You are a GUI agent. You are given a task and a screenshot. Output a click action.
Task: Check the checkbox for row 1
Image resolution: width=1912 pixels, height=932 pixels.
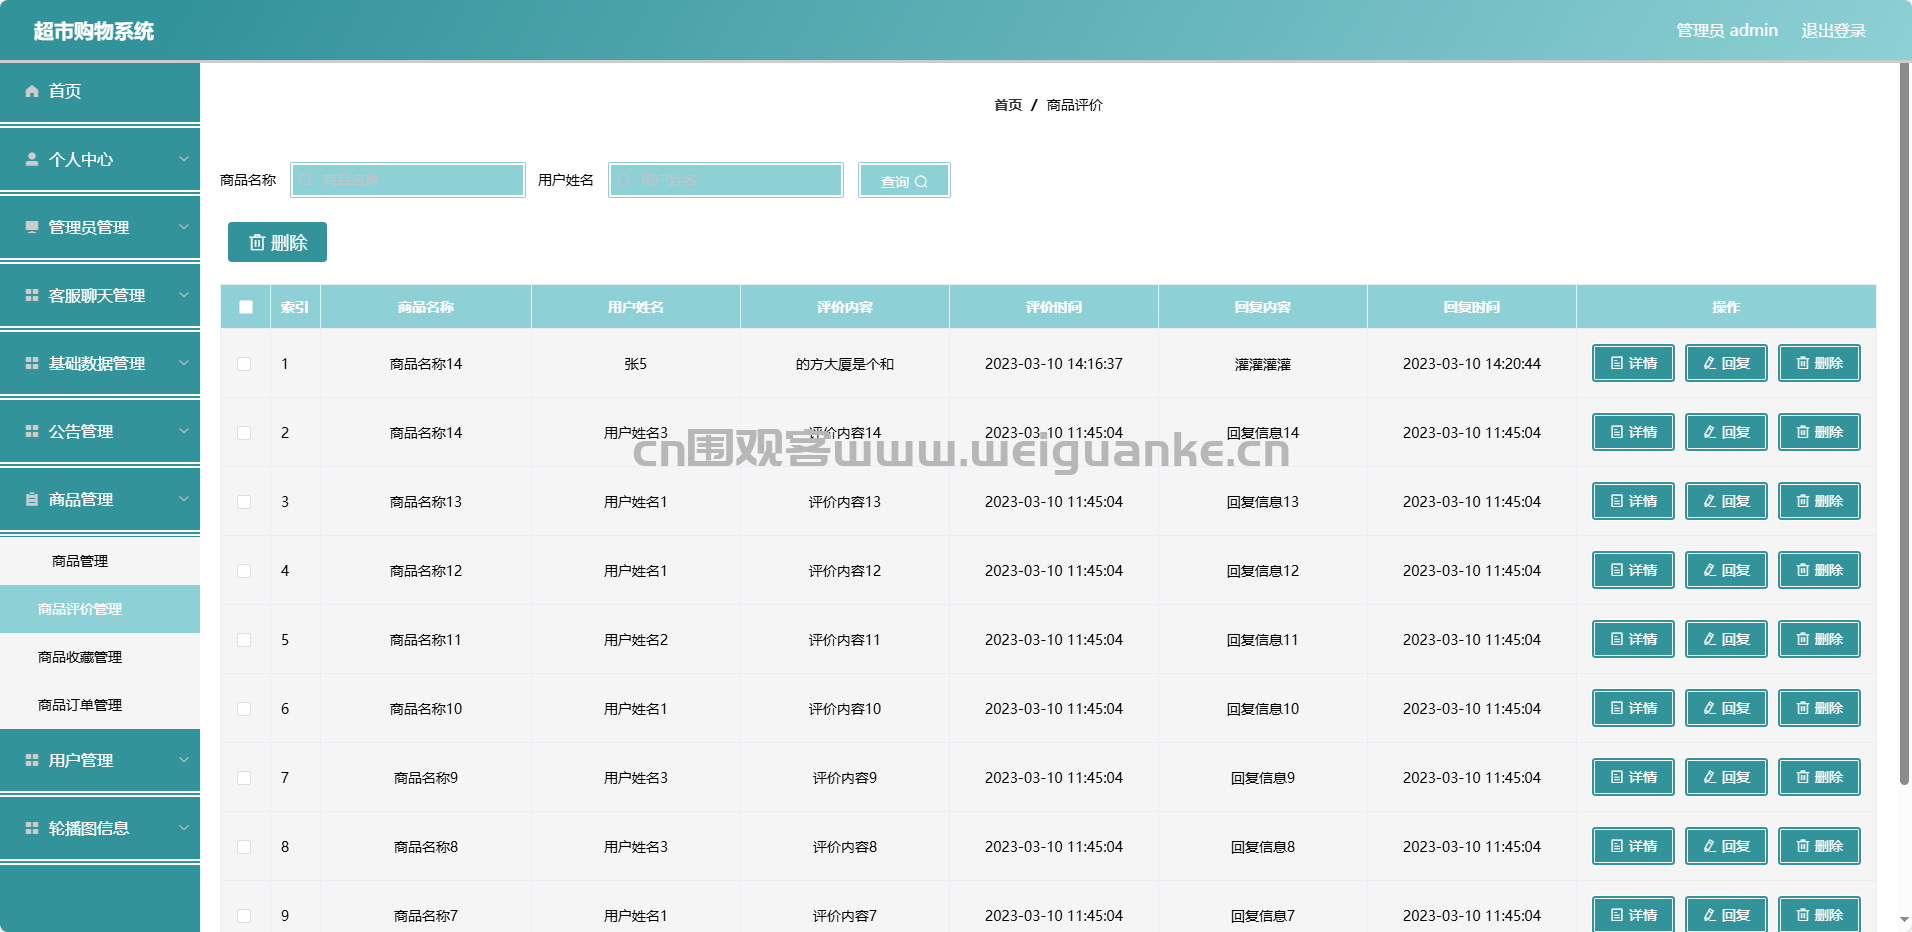(x=244, y=364)
